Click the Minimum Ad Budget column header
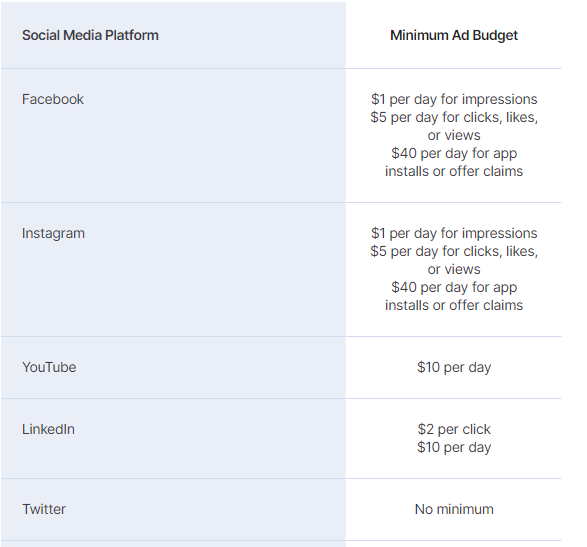The width and height of the screenshot is (587, 547). click(x=454, y=35)
